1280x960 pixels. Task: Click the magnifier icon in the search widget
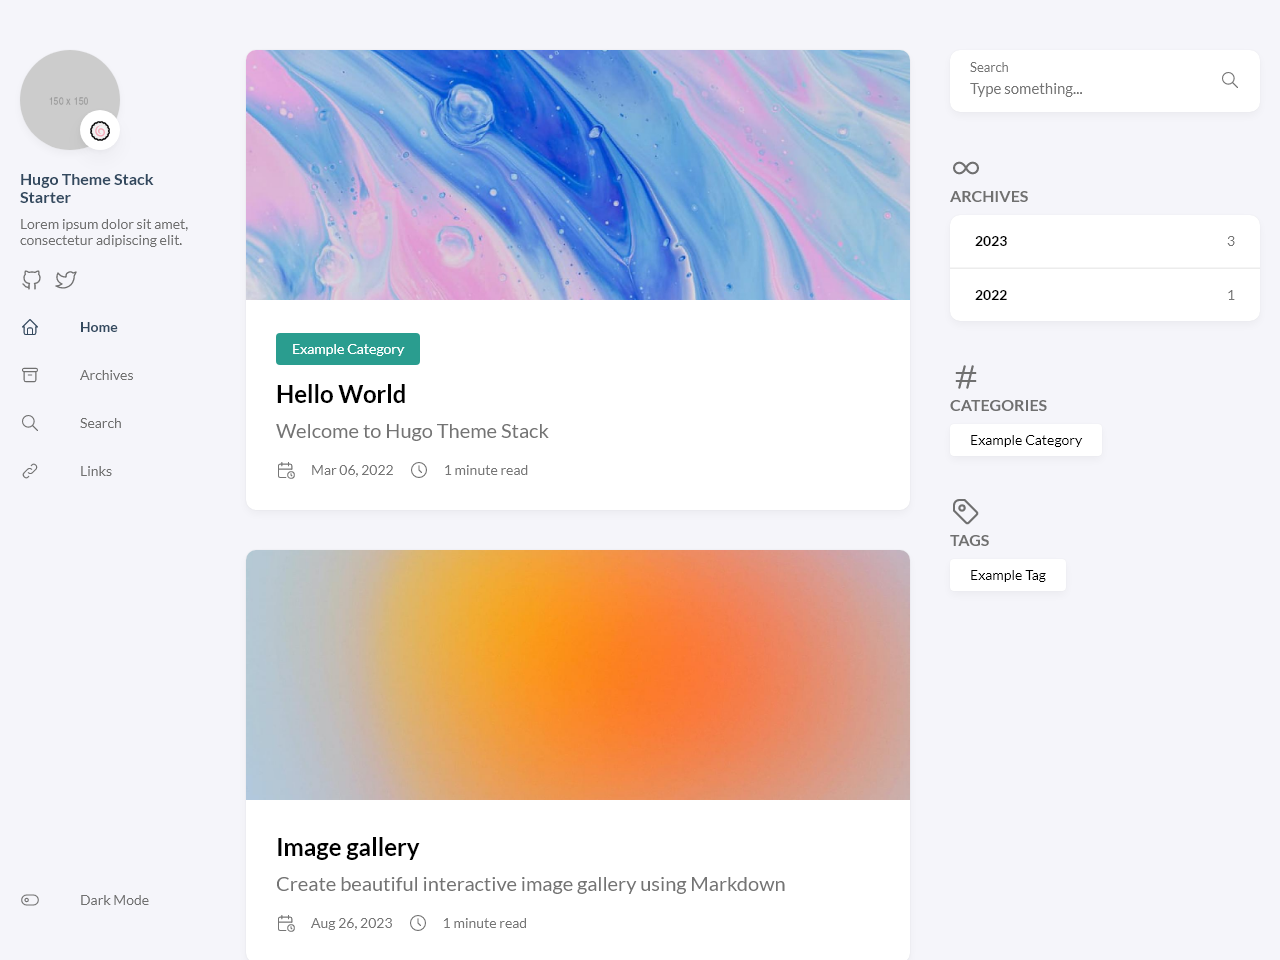click(x=1230, y=80)
